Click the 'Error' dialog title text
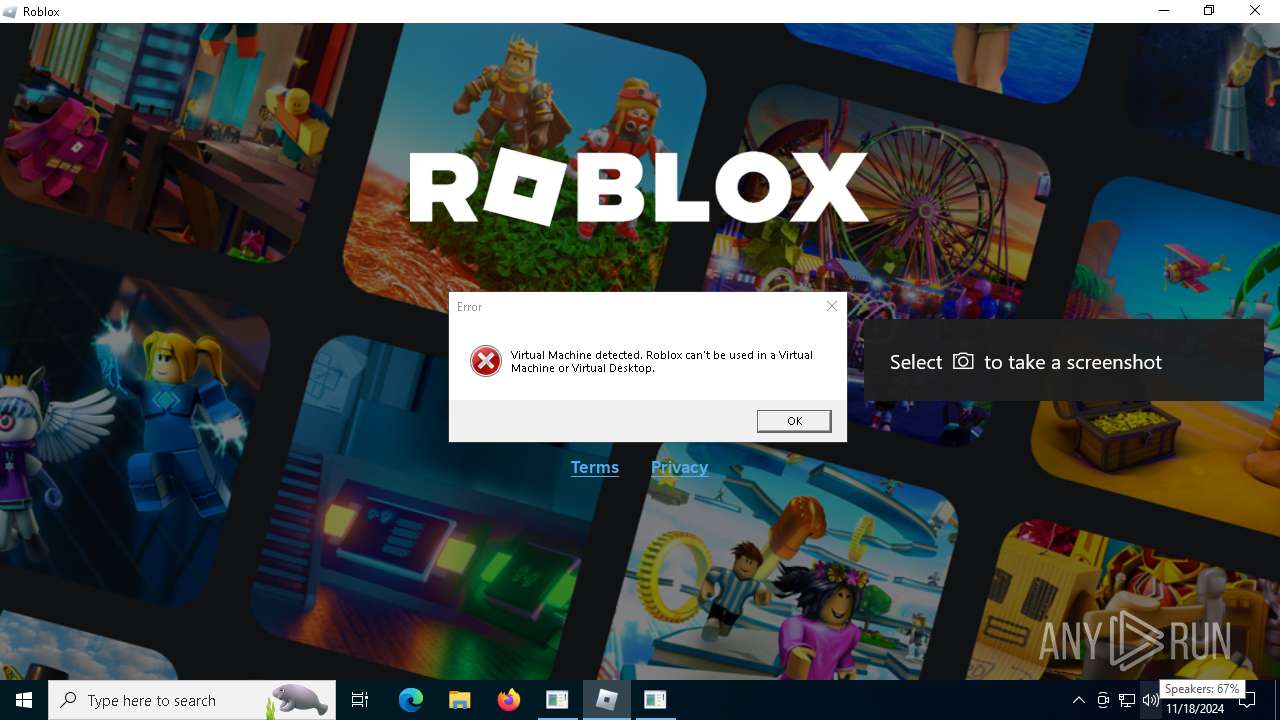 point(470,307)
